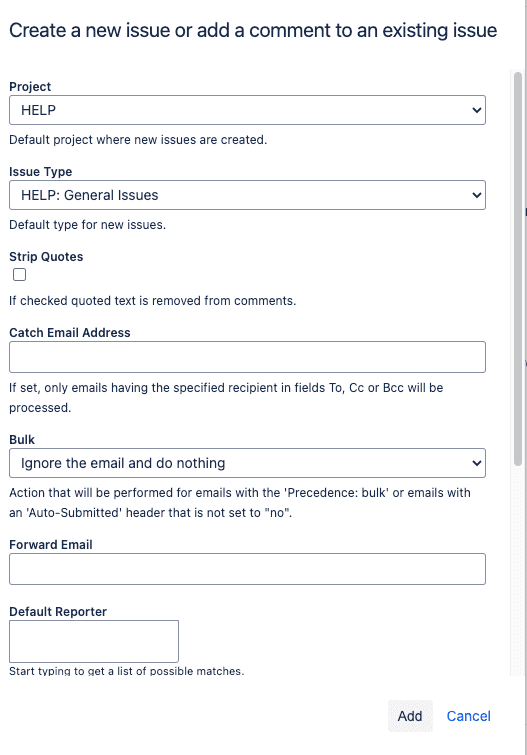Click the Project field label
This screenshot has width=527, height=755.
(x=30, y=87)
